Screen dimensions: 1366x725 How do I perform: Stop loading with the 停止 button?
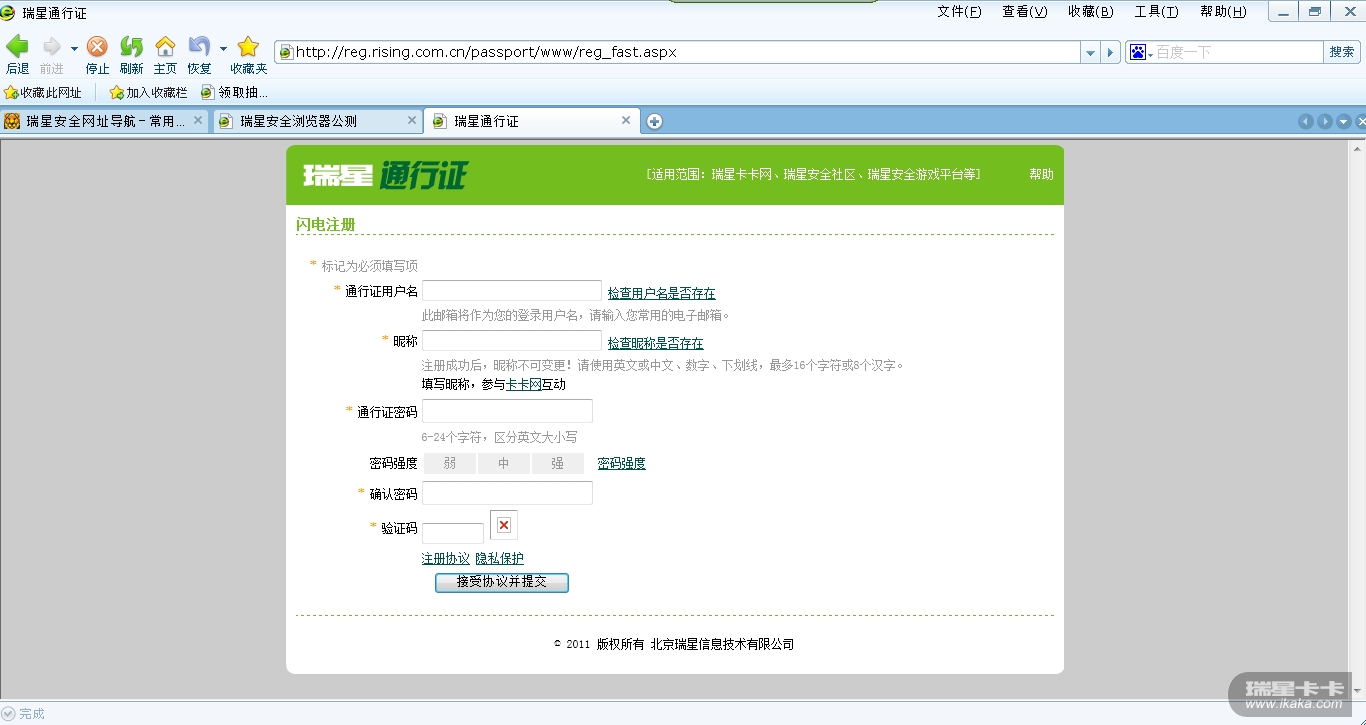tap(97, 47)
